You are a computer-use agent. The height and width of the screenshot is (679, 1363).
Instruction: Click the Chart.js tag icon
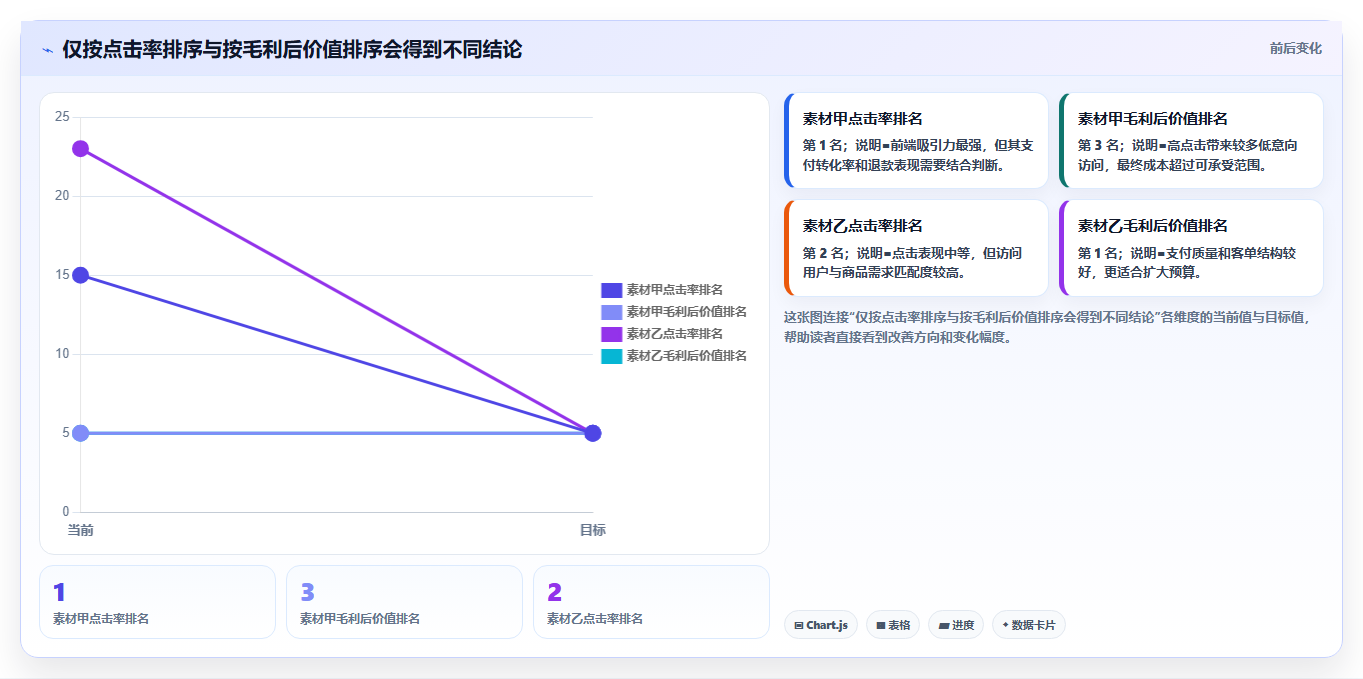[799, 626]
